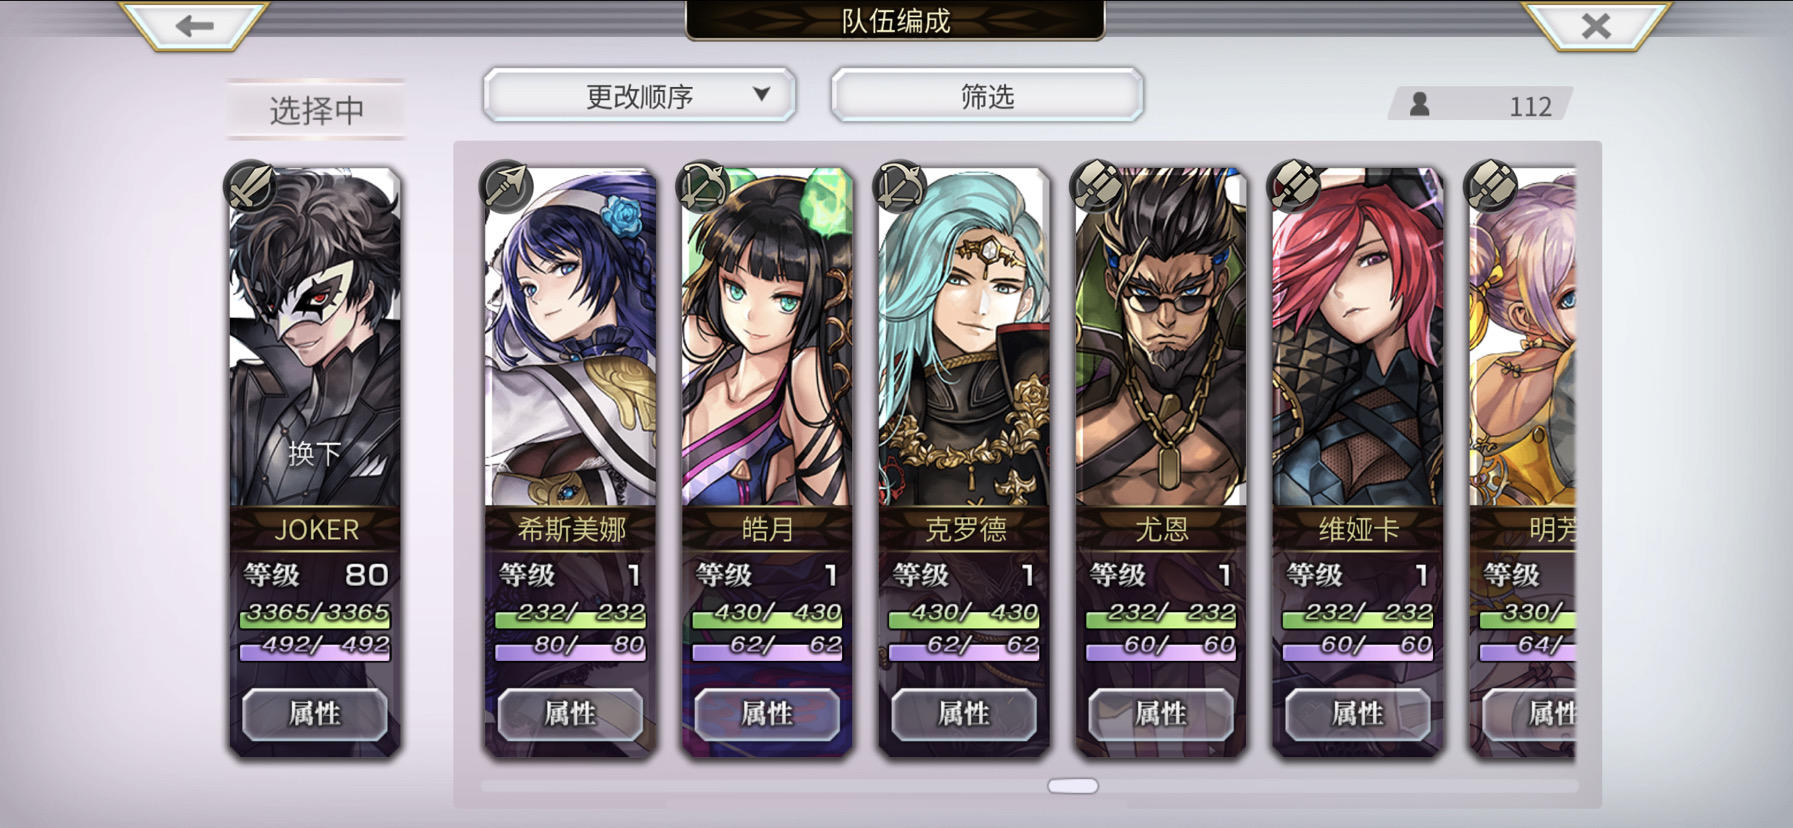Select the 尤恩 character portrait
Viewport: 1793px width, 828px height.
1161,338
